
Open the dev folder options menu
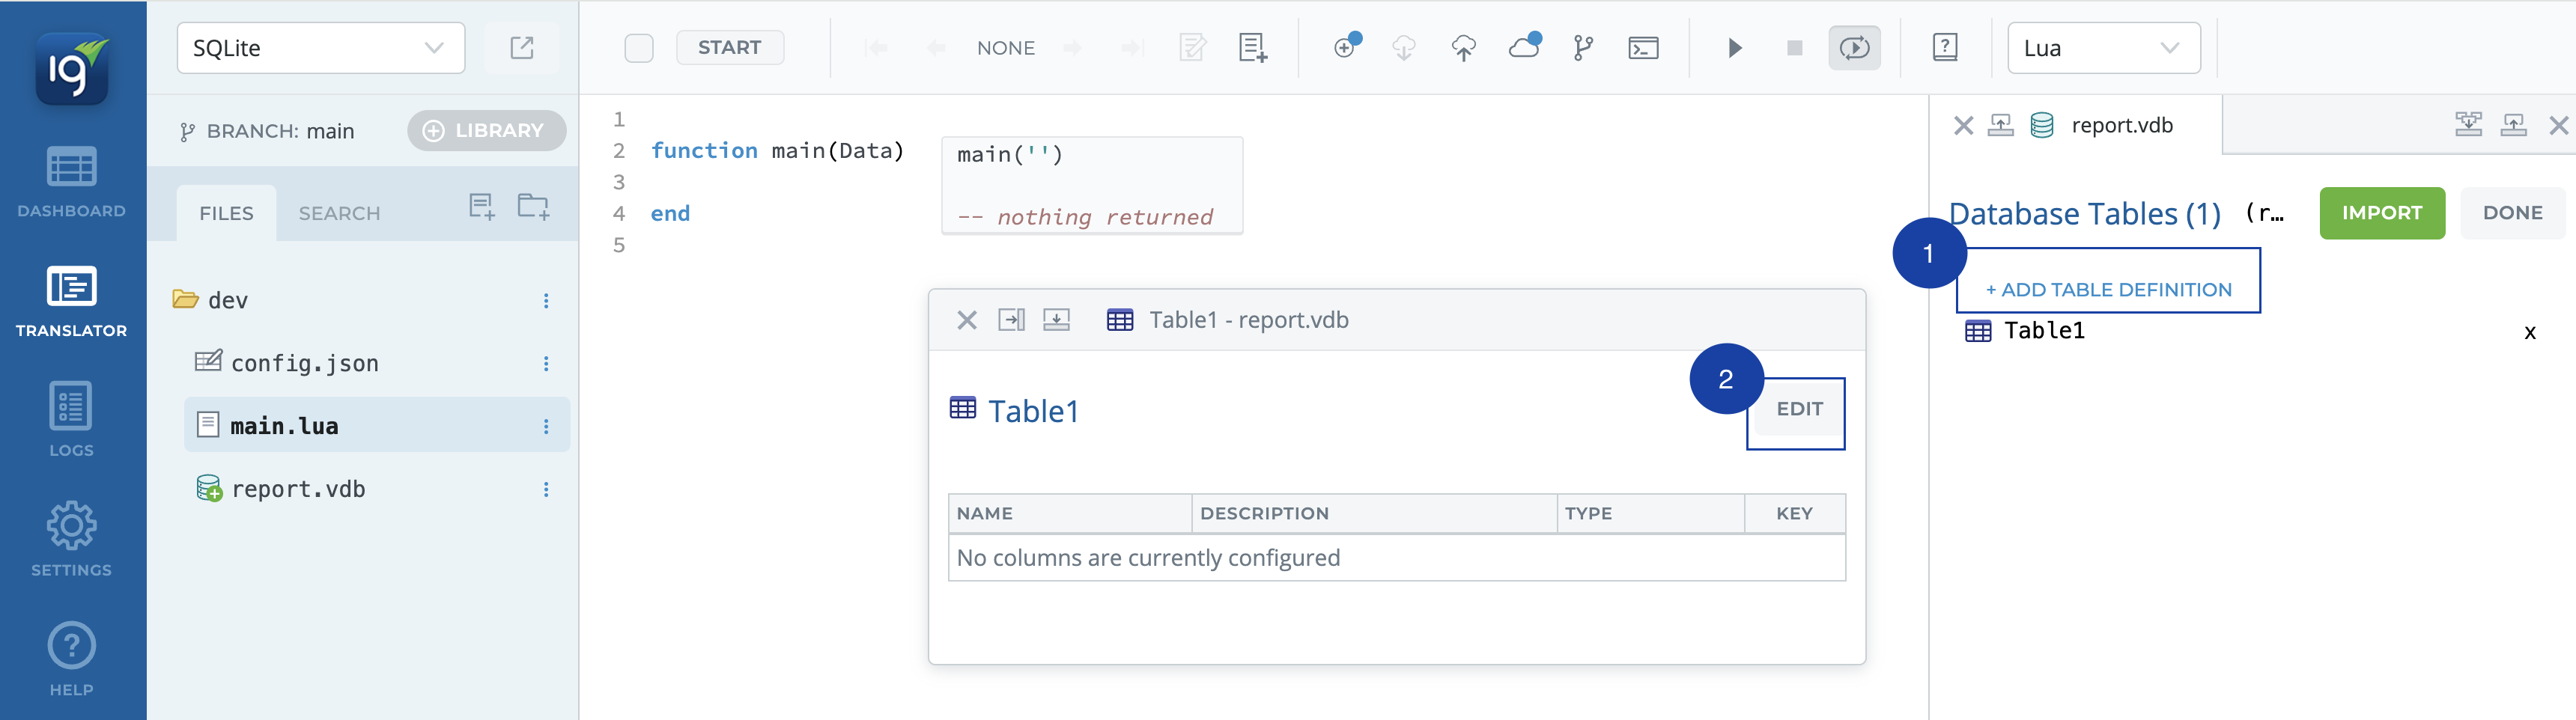tap(546, 301)
